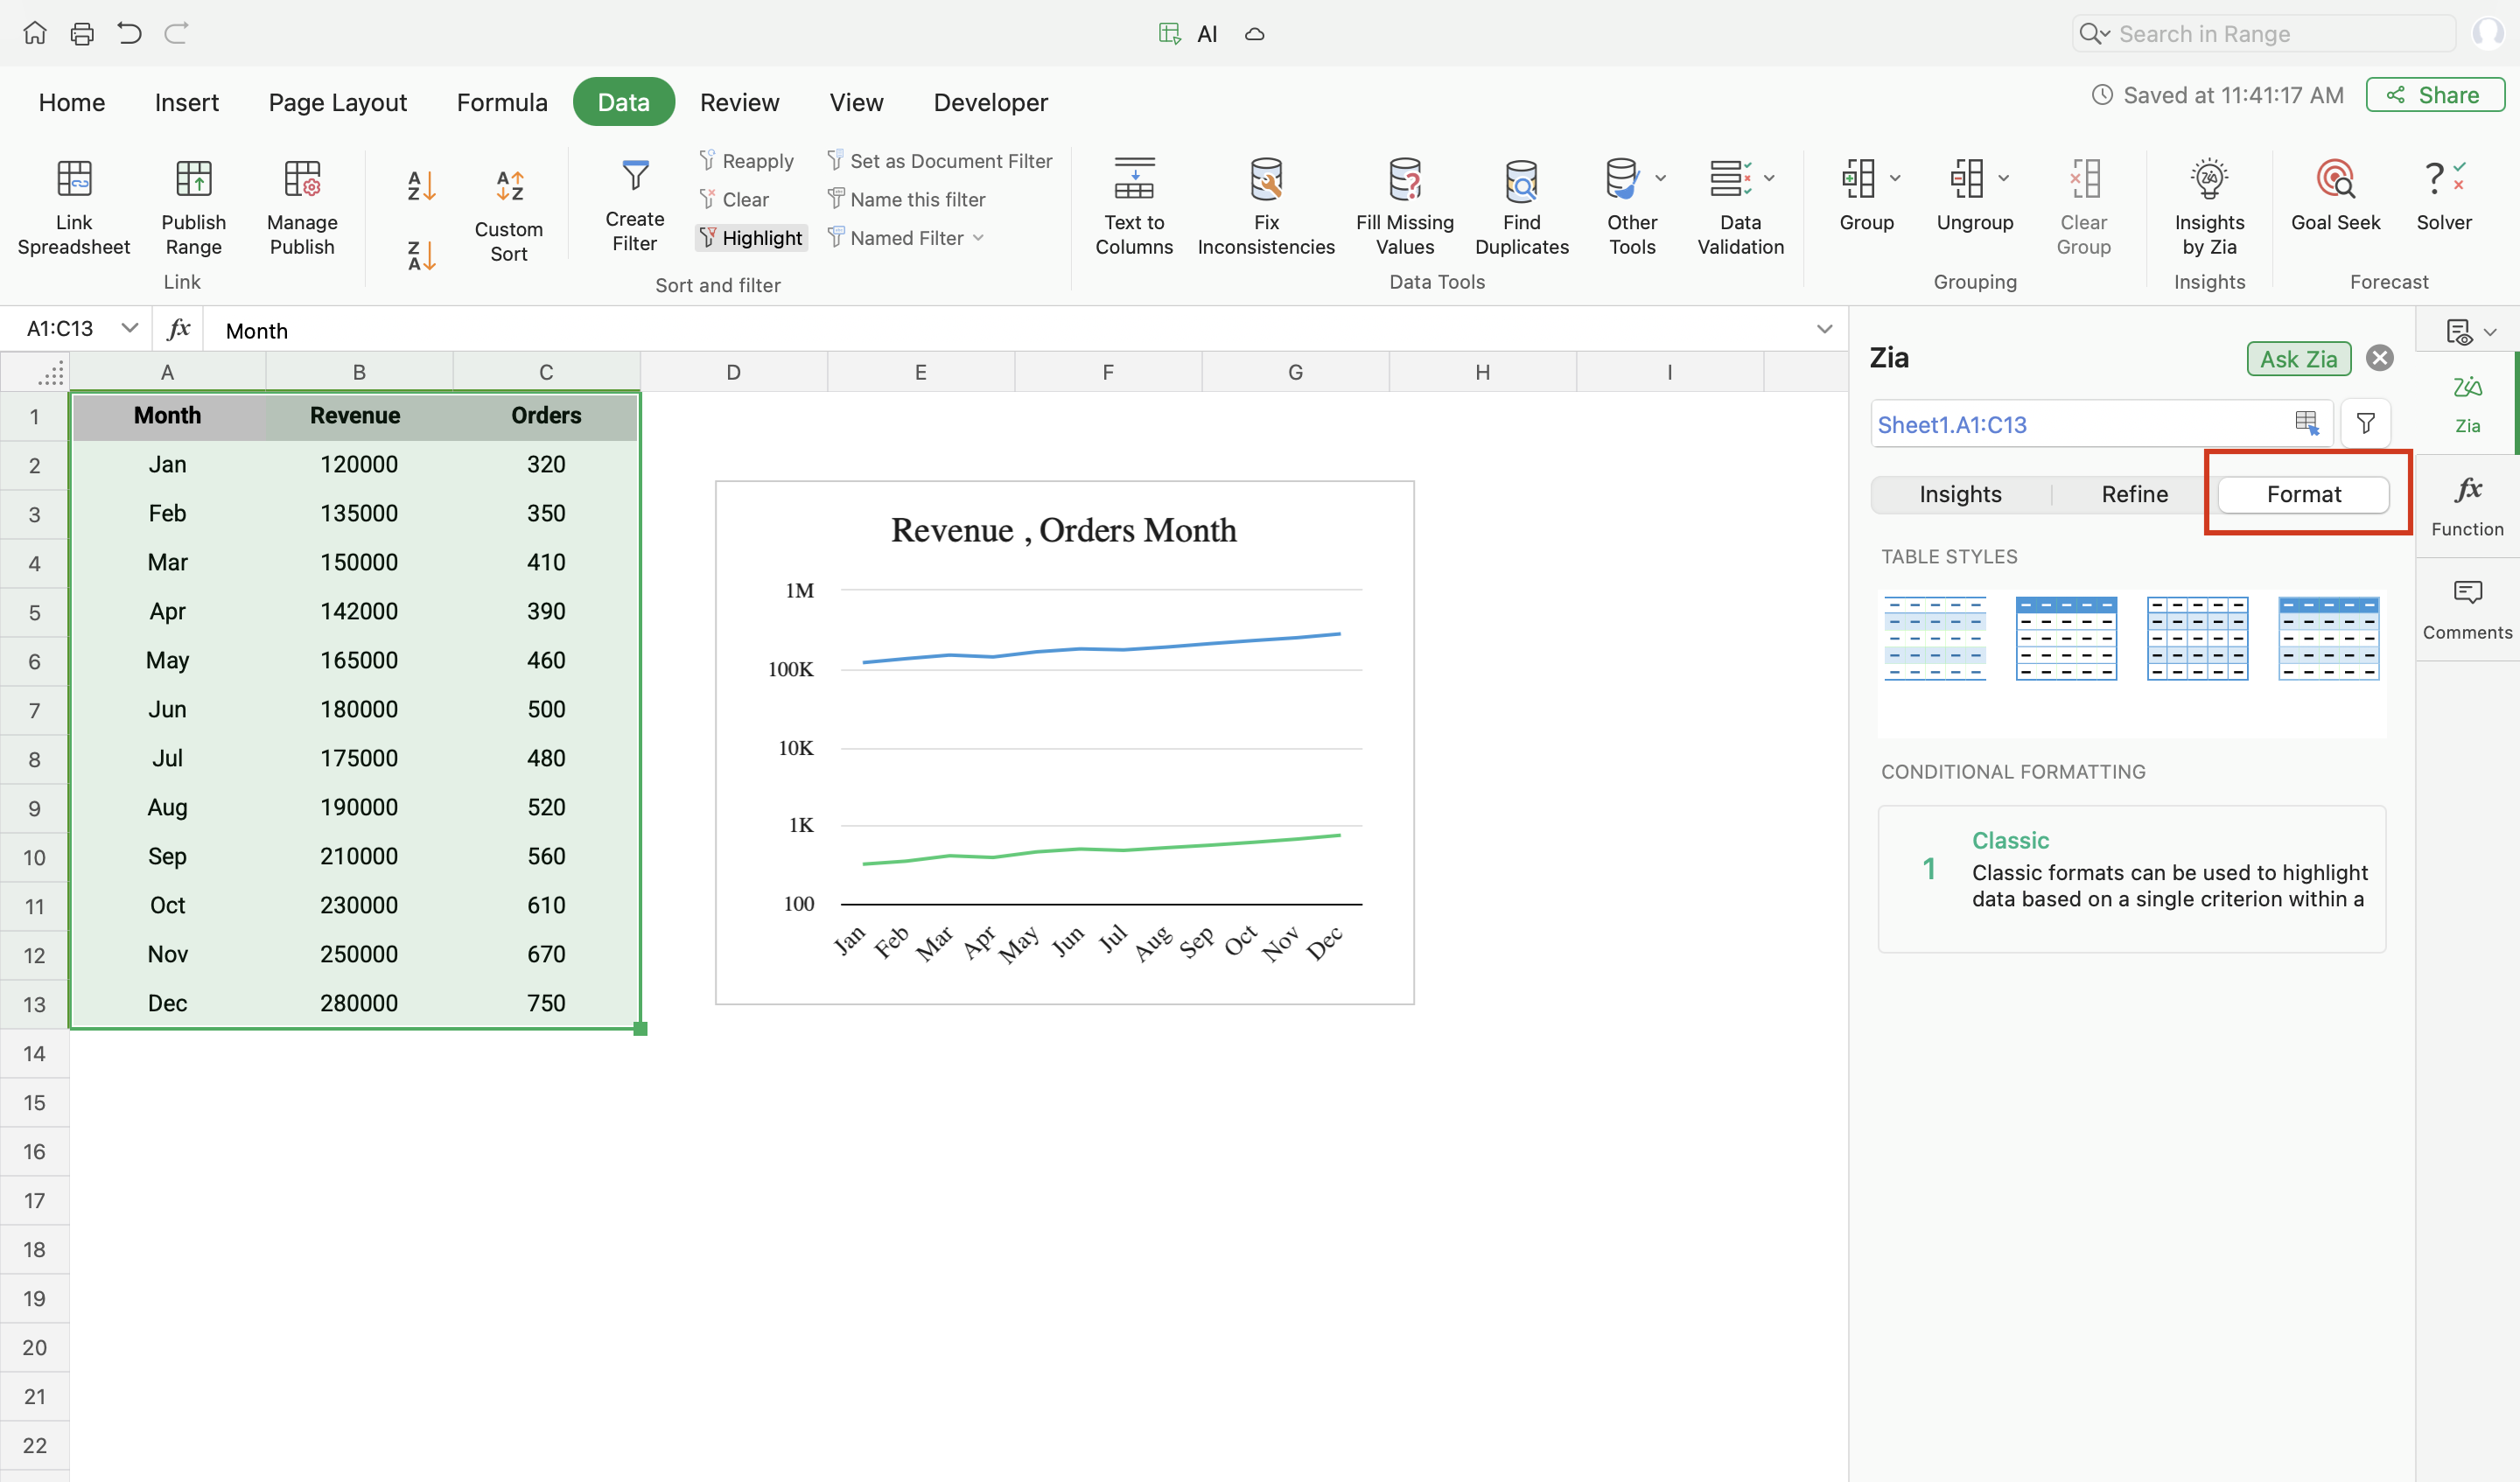The height and width of the screenshot is (1482, 2520).
Task: Expand the Data Validation dropdown arrow
Action: pyautogui.click(x=1769, y=179)
